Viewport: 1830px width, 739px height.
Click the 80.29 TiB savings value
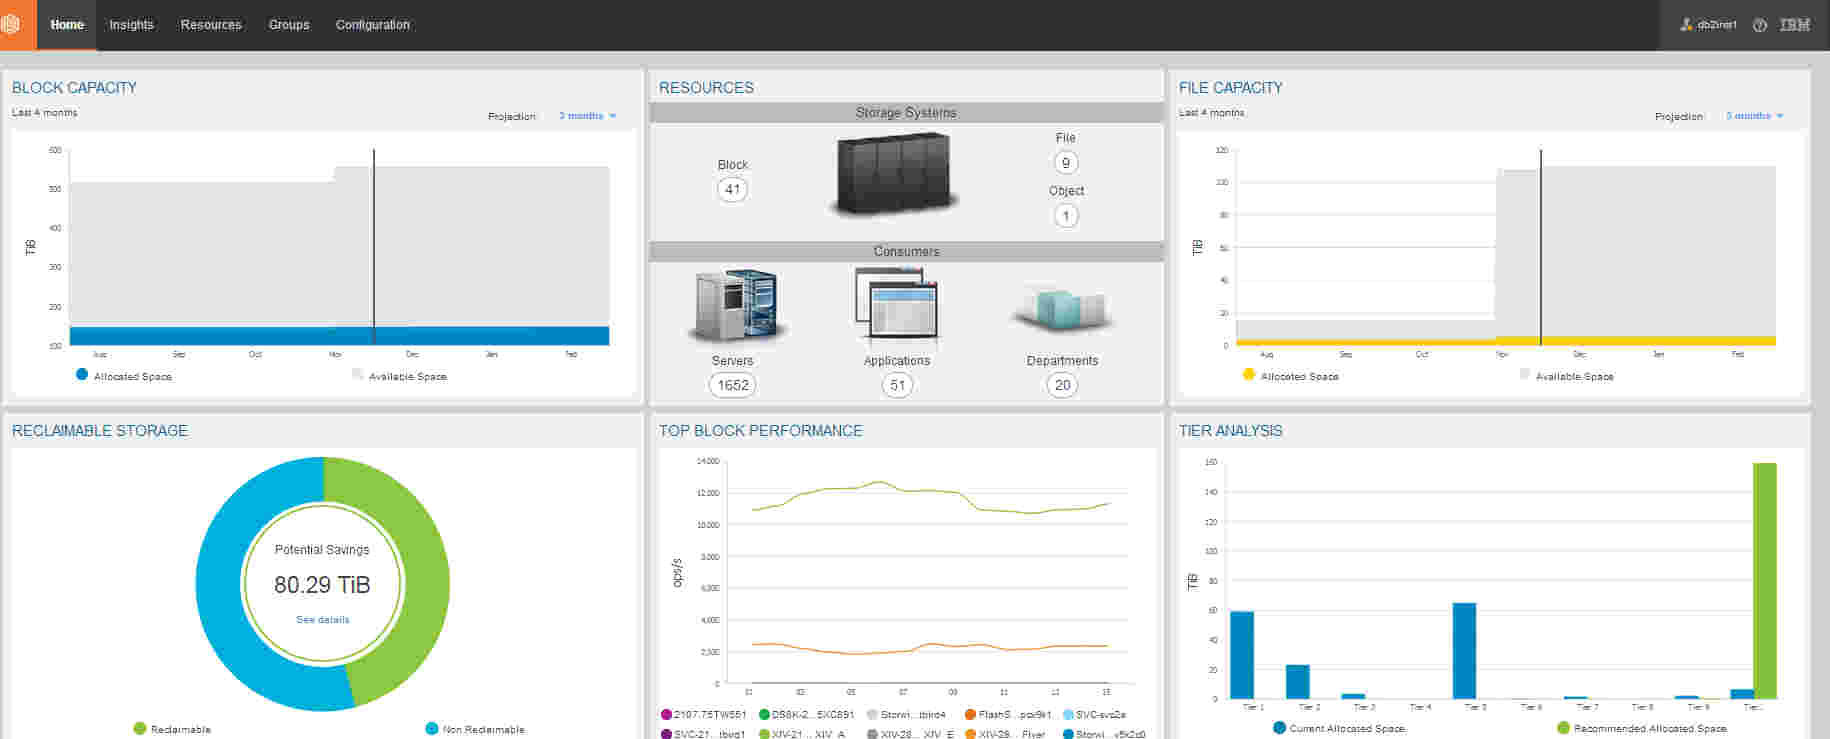point(322,585)
